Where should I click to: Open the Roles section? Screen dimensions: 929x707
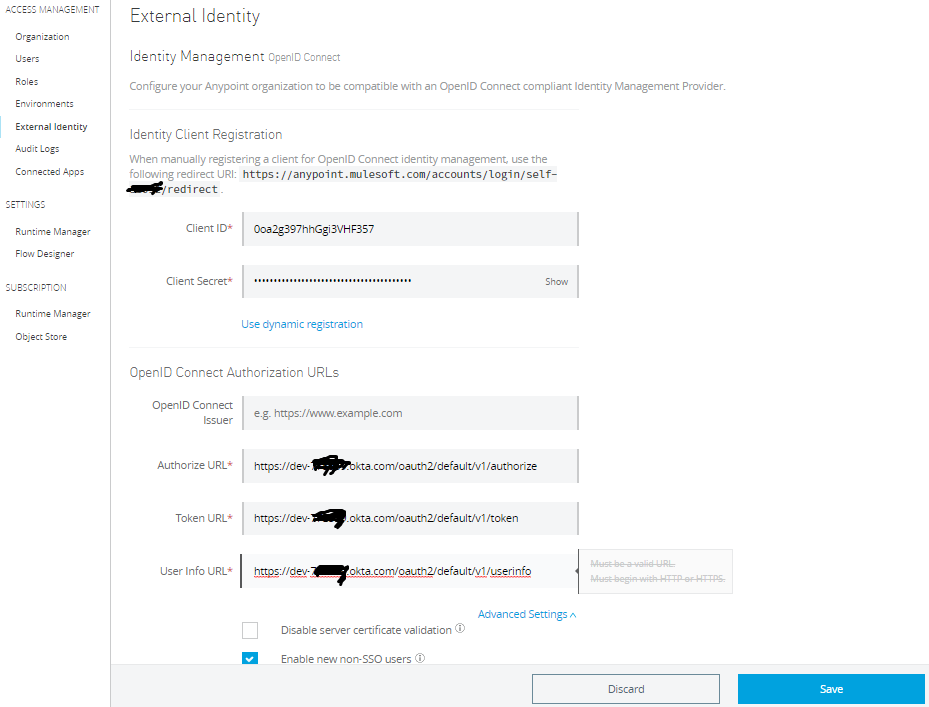27,82
